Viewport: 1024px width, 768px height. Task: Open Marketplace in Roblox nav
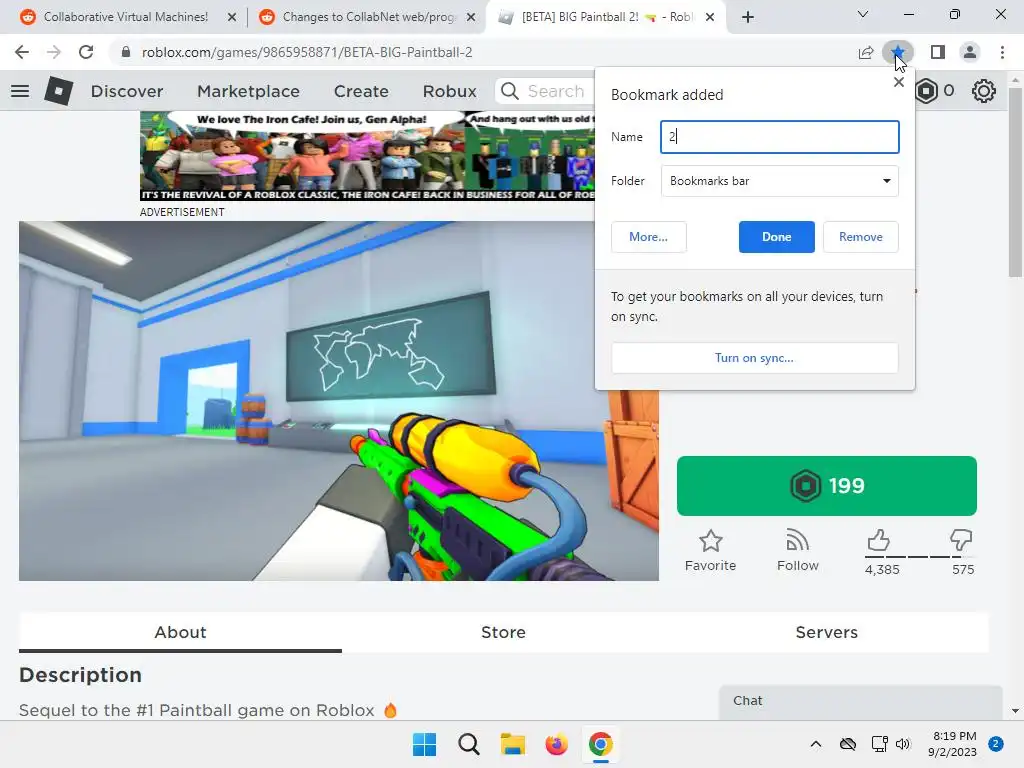pyautogui.click(x=248, y=91)
